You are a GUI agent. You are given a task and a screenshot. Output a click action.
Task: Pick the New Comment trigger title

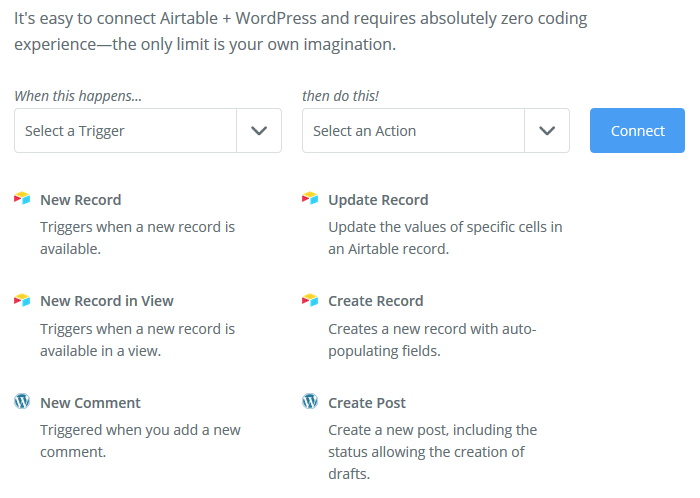pyautogui.click(x=90, y=403)
